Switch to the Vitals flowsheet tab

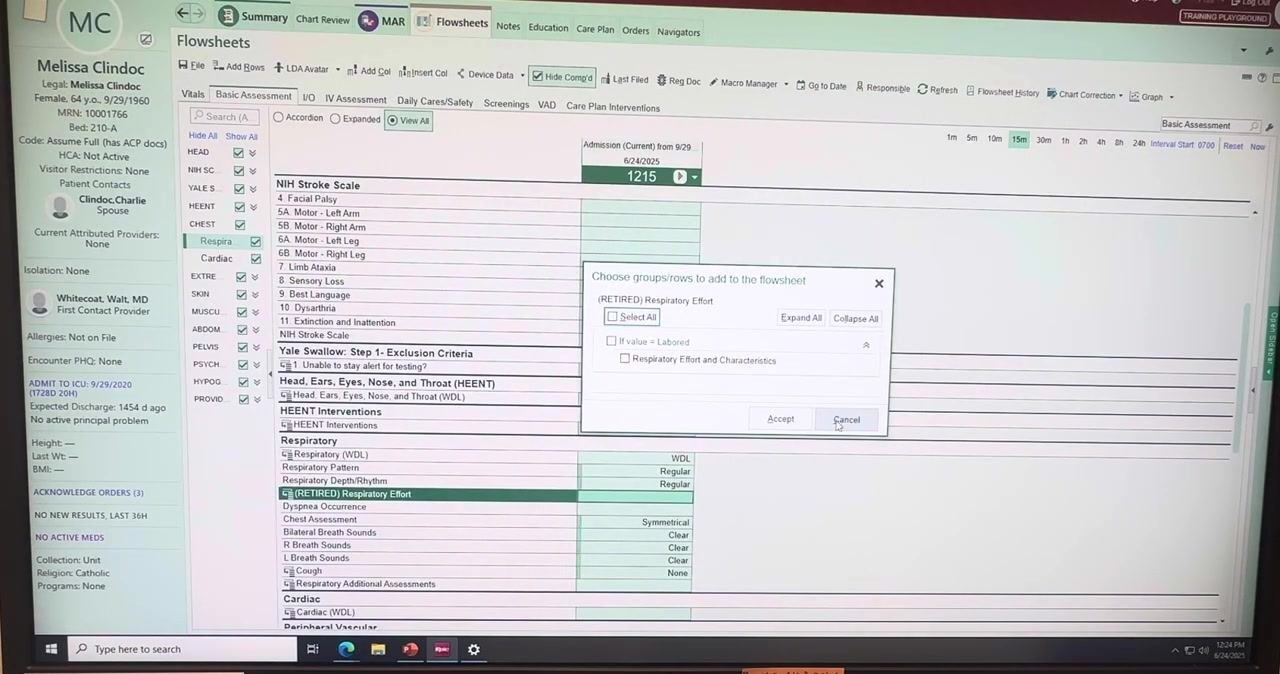click(x=193, y=94)
